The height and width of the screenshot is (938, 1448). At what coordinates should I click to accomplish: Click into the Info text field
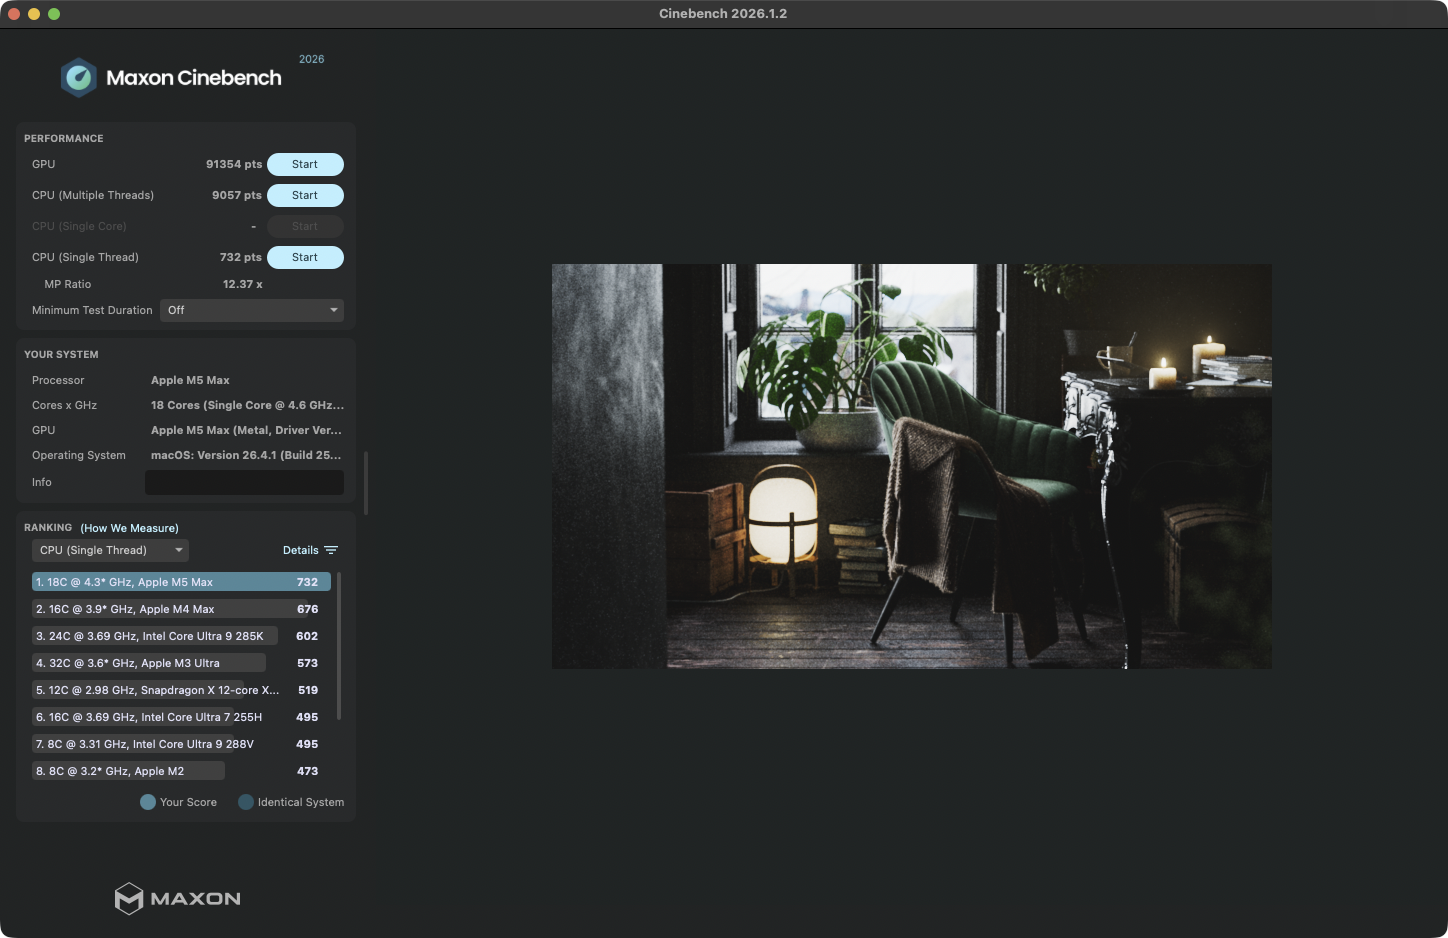244,482
